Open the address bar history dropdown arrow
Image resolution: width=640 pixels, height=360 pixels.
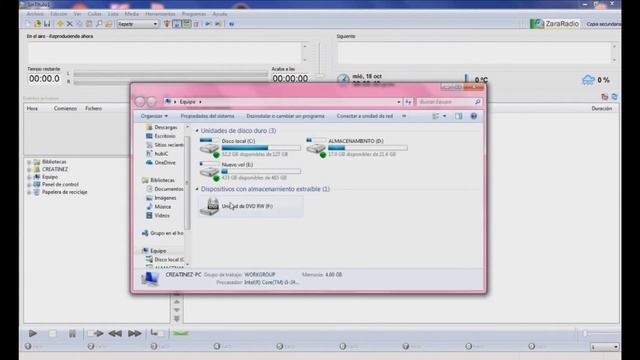pyautogui.click(x=398, y=102)
